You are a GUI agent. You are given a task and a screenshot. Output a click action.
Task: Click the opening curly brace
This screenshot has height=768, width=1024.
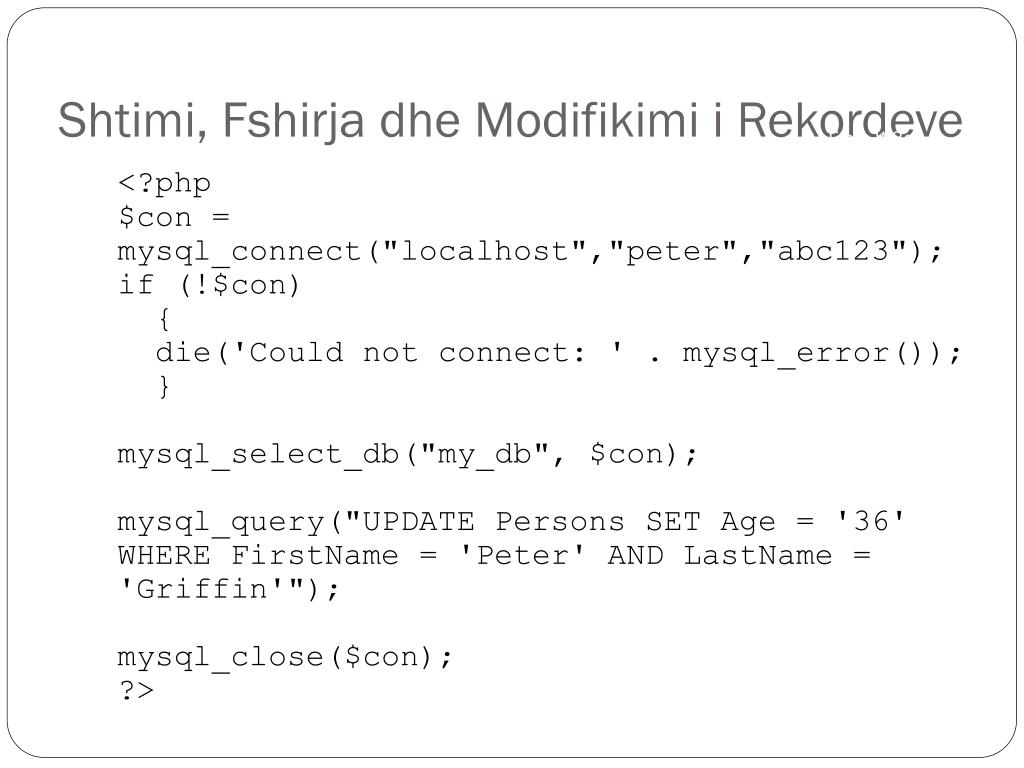tap(164, 319)
